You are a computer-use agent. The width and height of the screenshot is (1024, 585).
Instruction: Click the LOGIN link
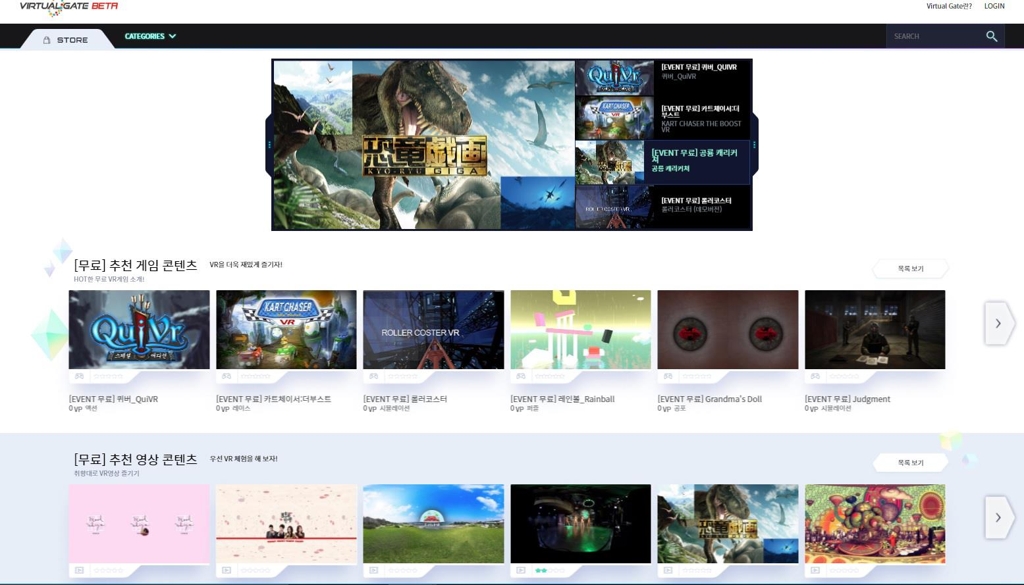[x=994, y=6]
